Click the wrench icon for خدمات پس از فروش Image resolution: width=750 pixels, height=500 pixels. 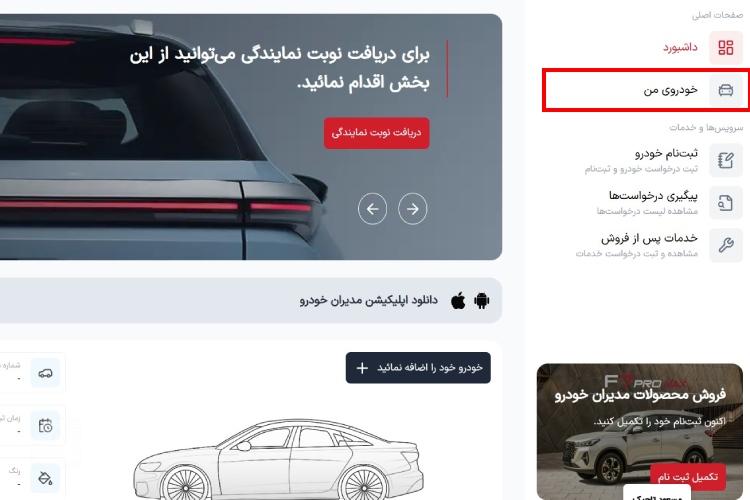pos(726,245)
